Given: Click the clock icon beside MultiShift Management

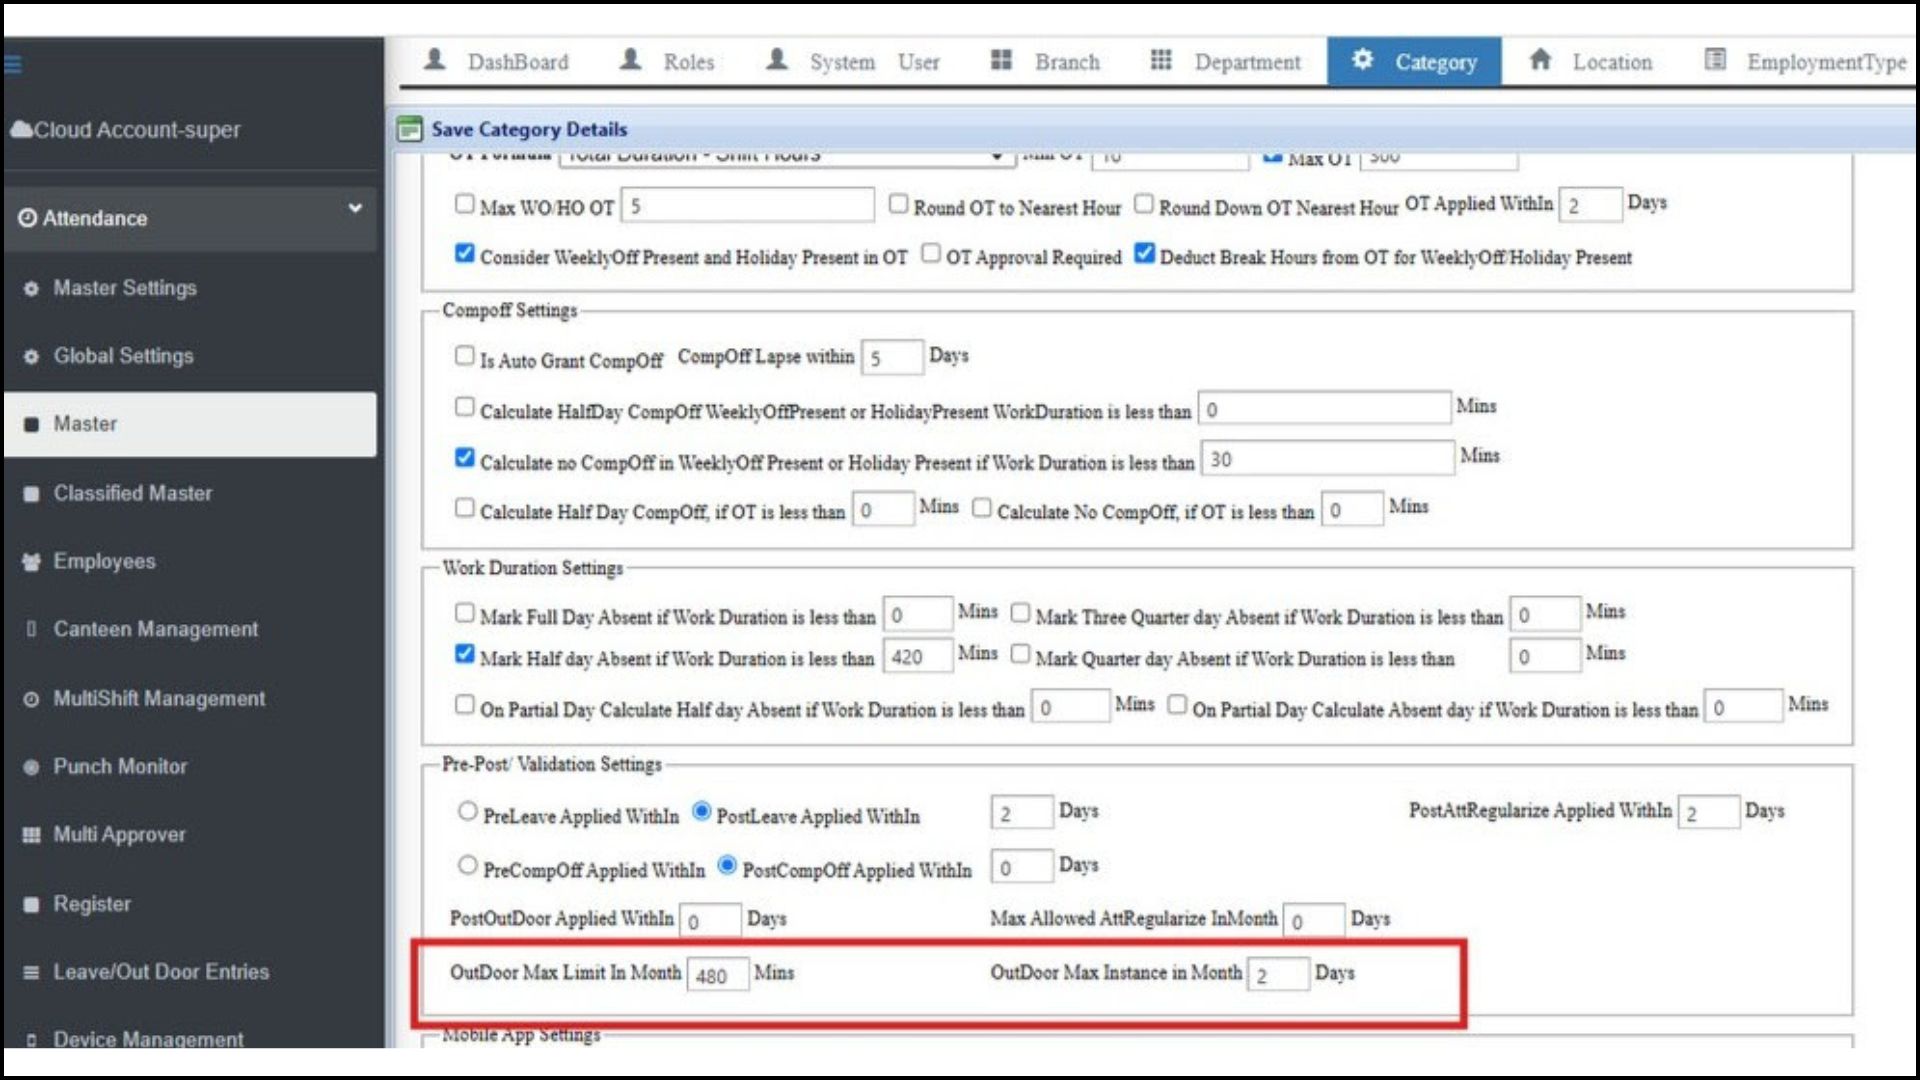Looking at the screenshot, I should 31,699.
